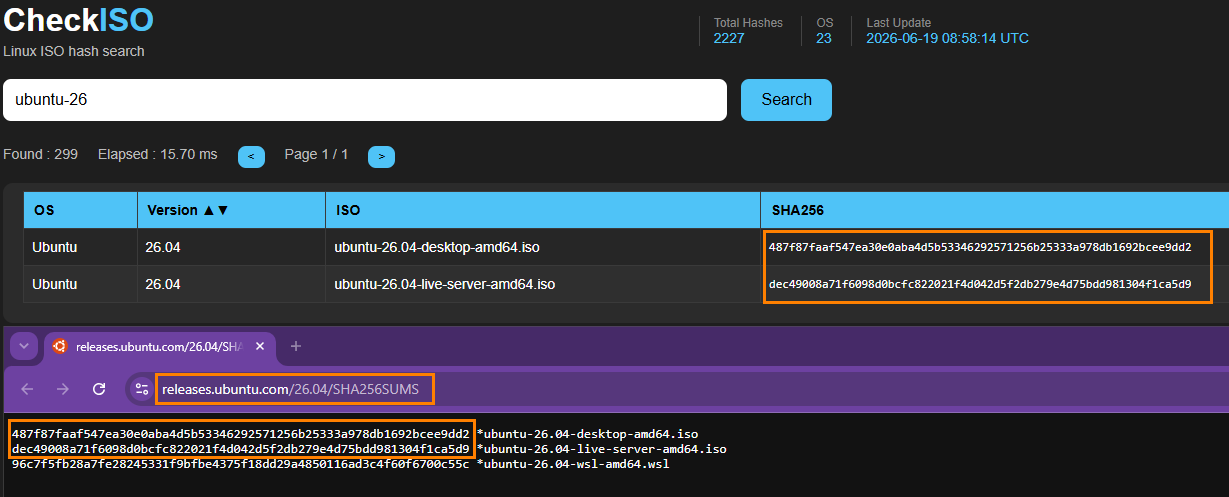Screen dimensions: 1229x497
Task: Click *ubuntu-26.04-desktop-amd64.iso in SHA256SUMS page
Action: pos(587,434)
